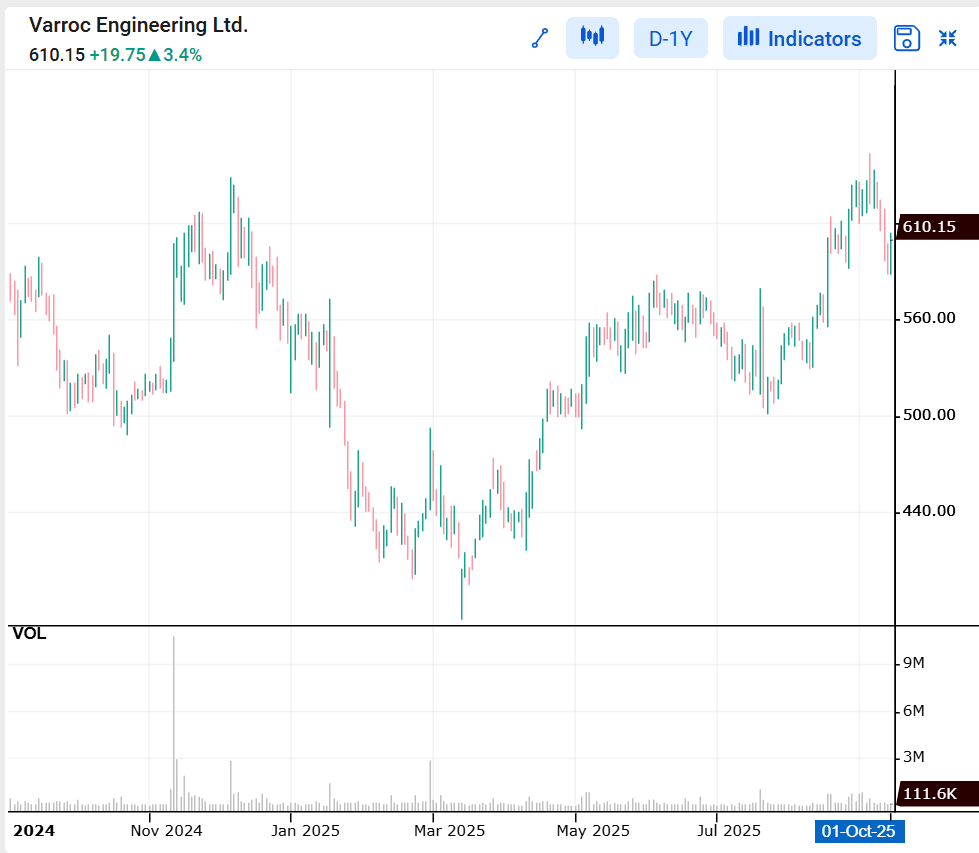Click the 3M volume axis label
979x853 pixels.
click(913, 757)
